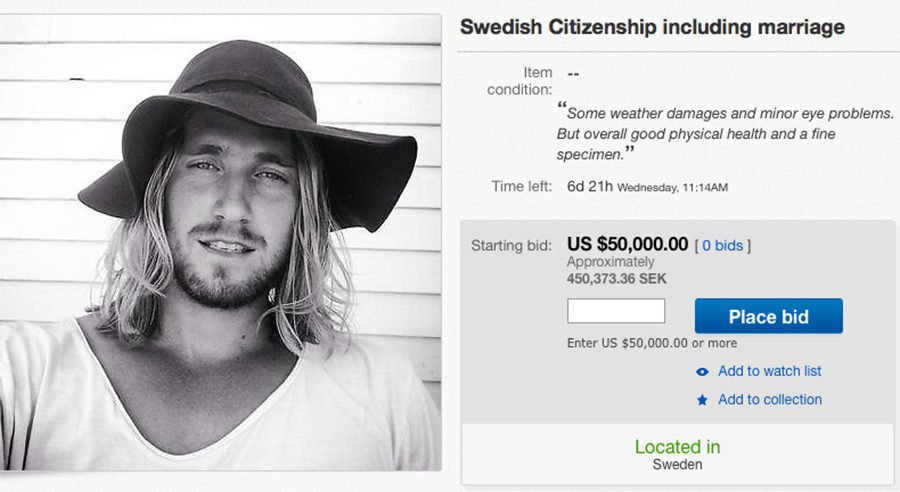This screenshot has height=492, width=900.
Task: Click the green Located in text
Action: tap(677, 447)
